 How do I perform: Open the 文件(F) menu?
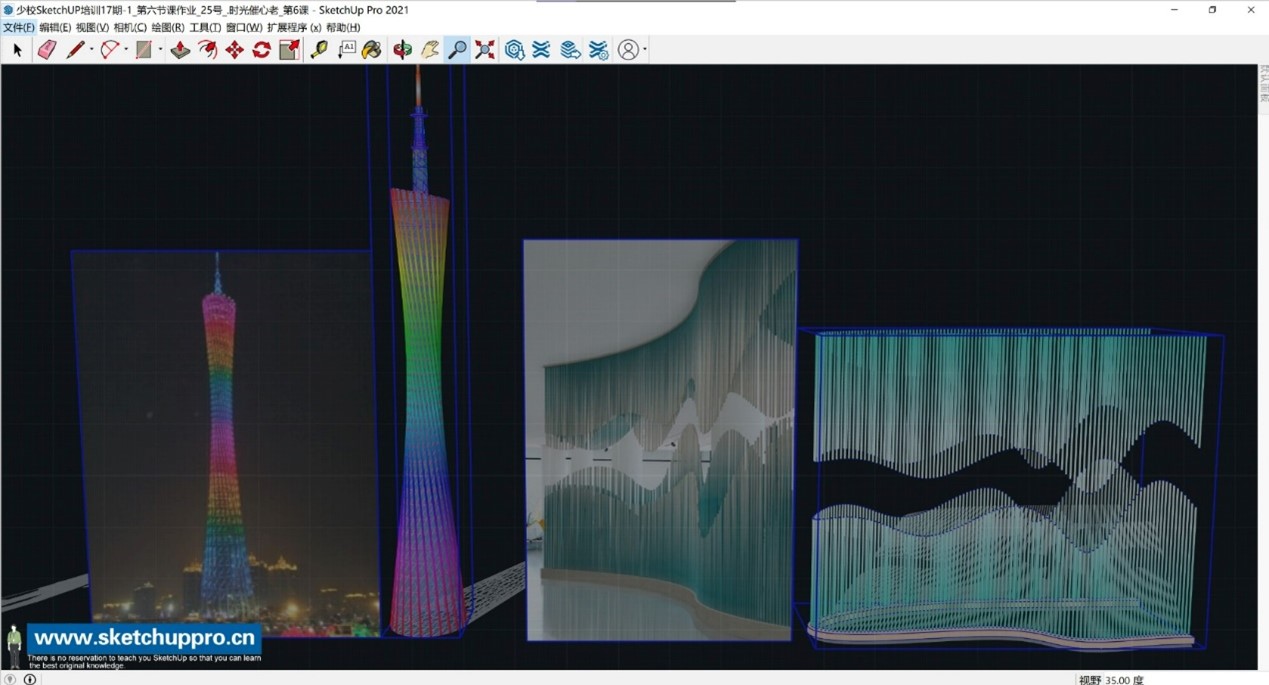click(19, 28)
